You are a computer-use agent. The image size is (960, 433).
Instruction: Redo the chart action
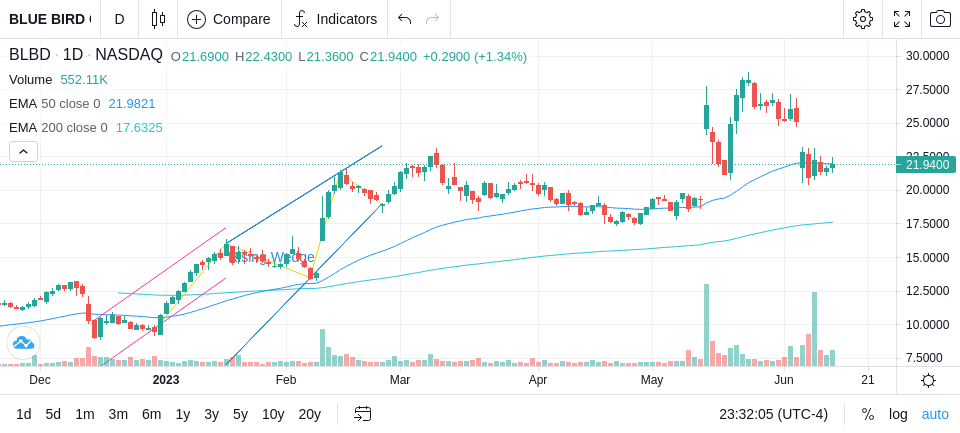433,19
